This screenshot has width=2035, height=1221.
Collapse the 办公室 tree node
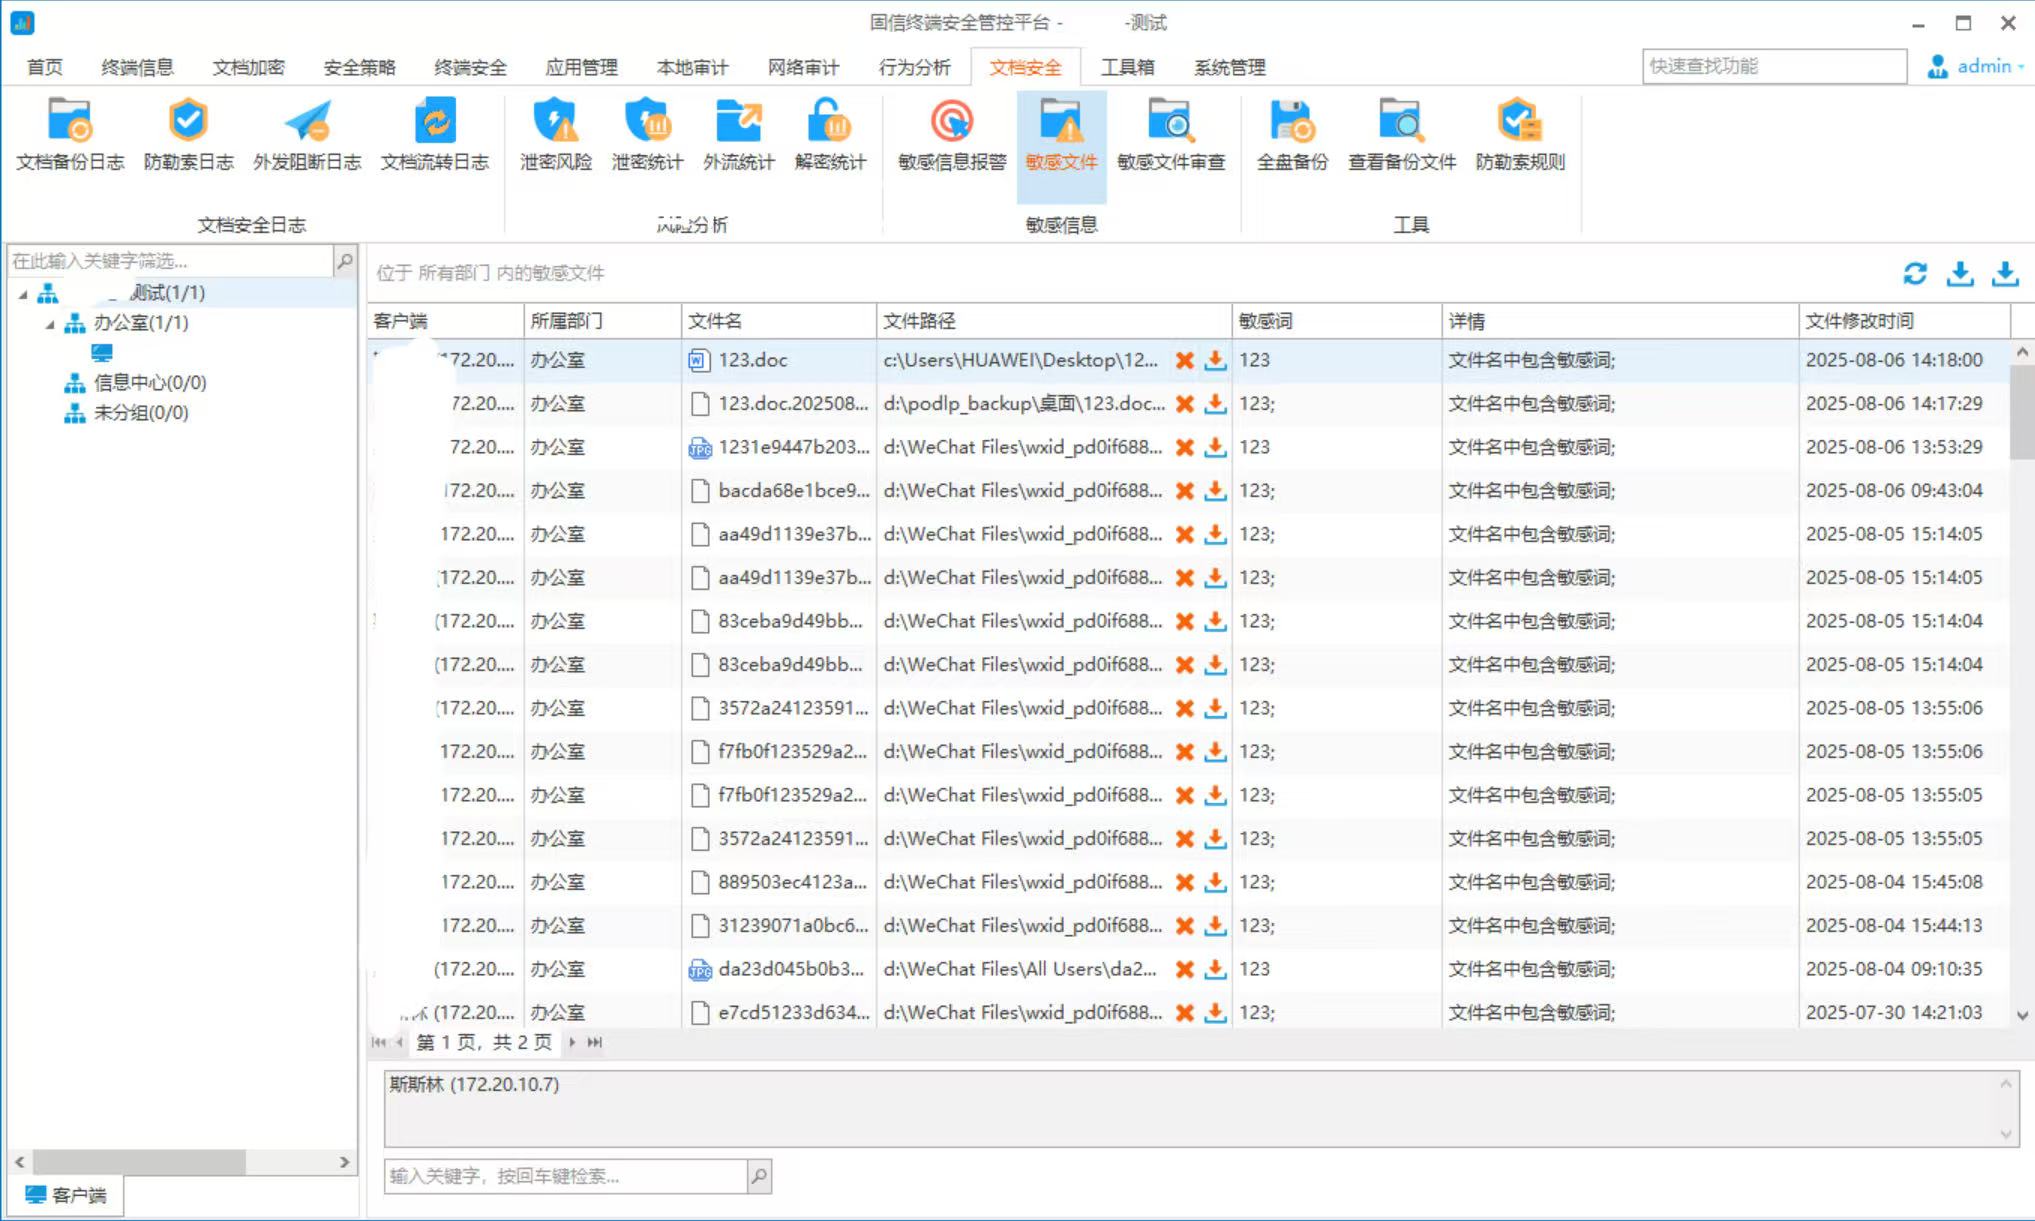[49, 324]
